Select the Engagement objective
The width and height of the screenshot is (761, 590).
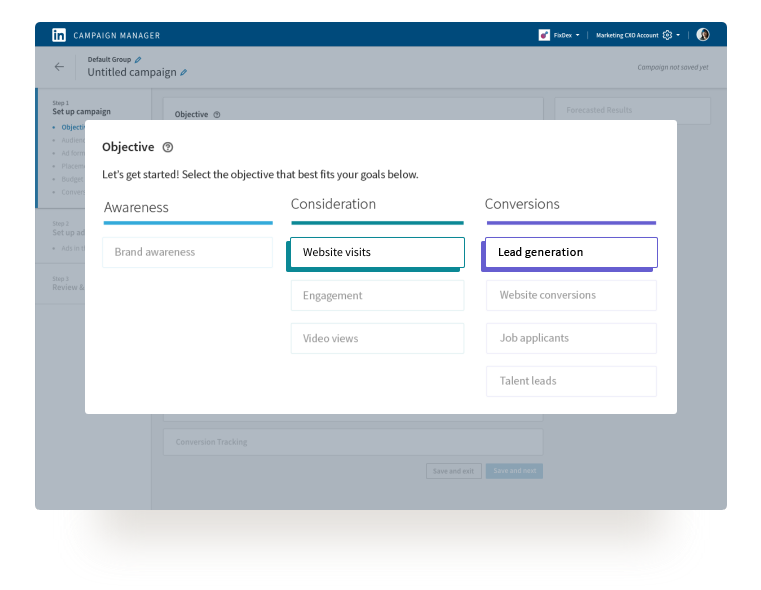(x=377, y=295)
